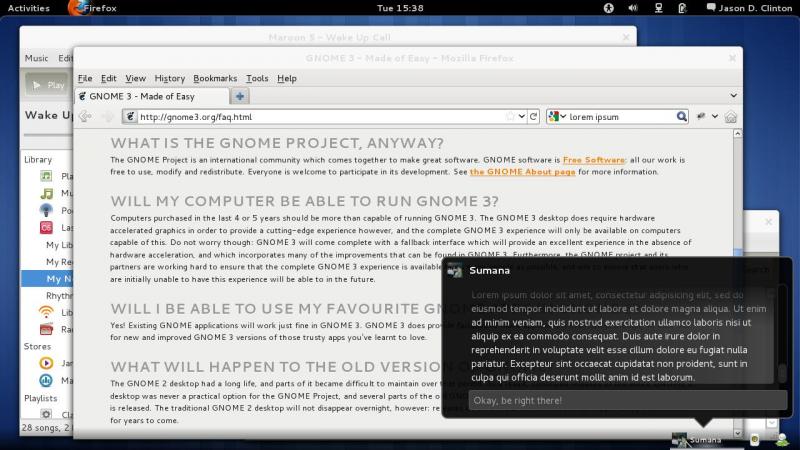Select the highlighted My N... row in Rhythmbox

tap(47, 279)
